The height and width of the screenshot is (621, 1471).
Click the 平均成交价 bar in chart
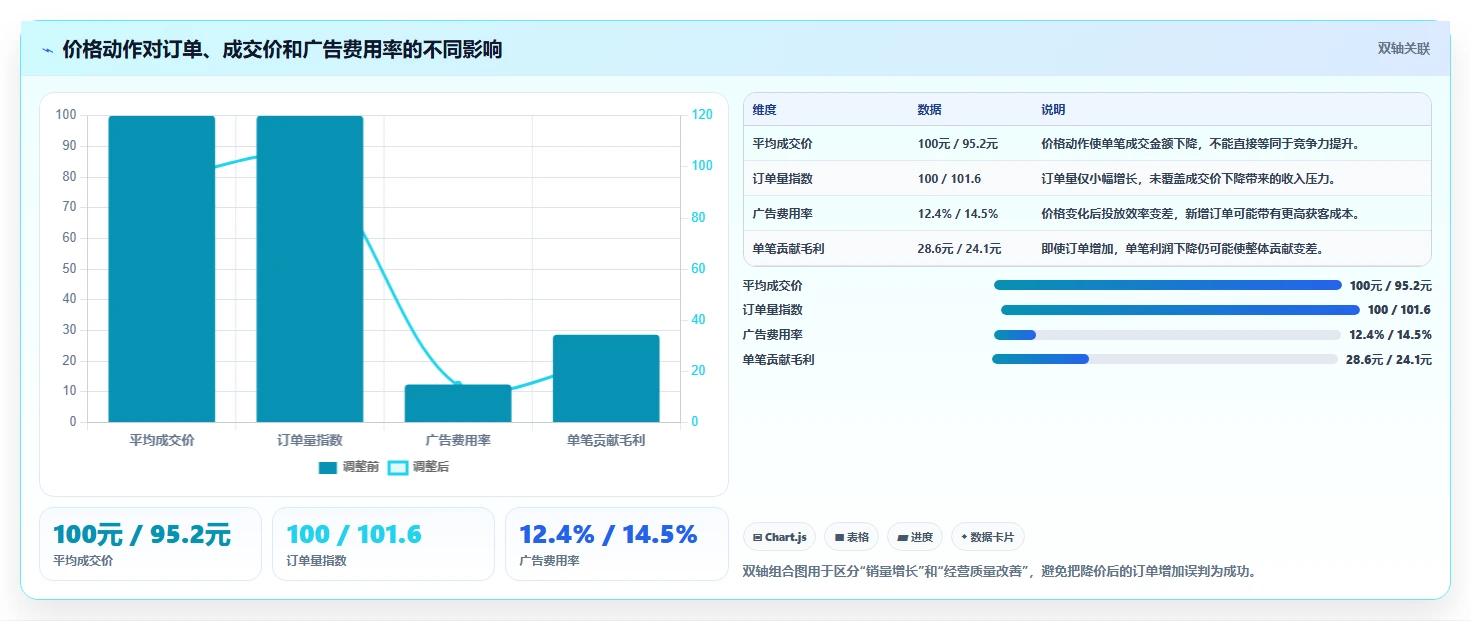point(162,269)
